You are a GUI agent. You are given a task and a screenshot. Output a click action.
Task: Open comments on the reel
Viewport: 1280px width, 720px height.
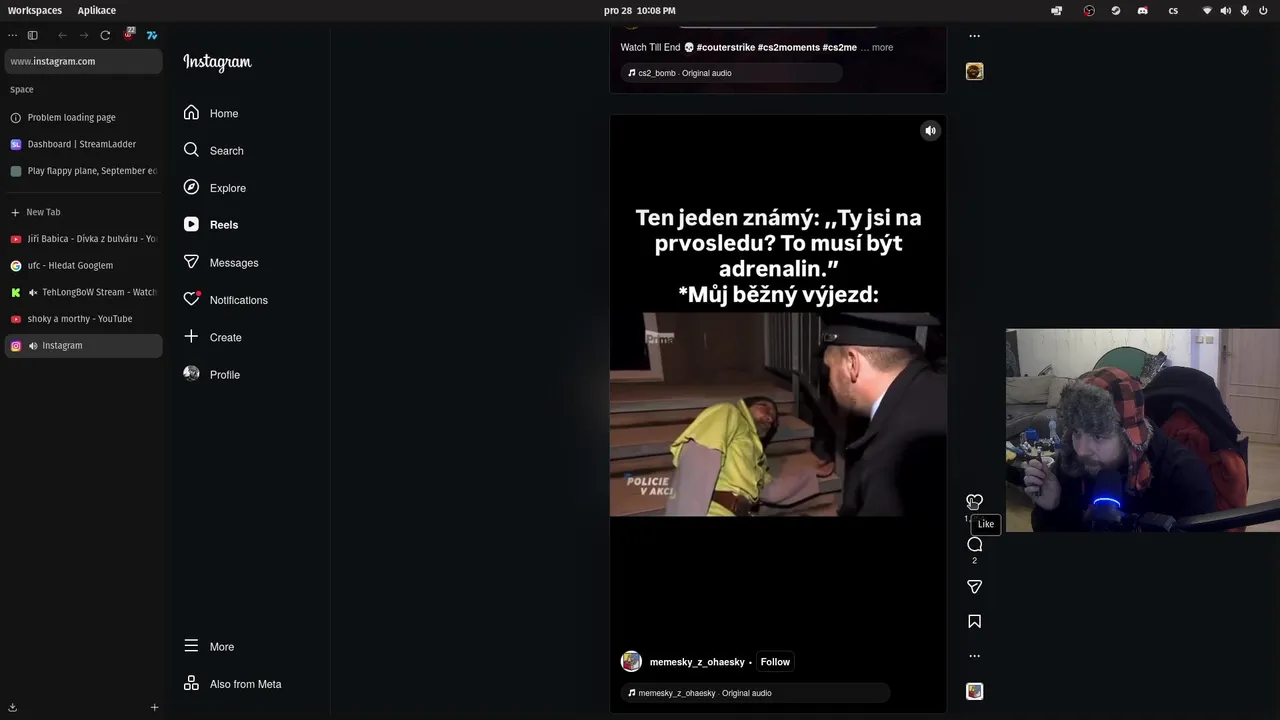tap(974, 545)
